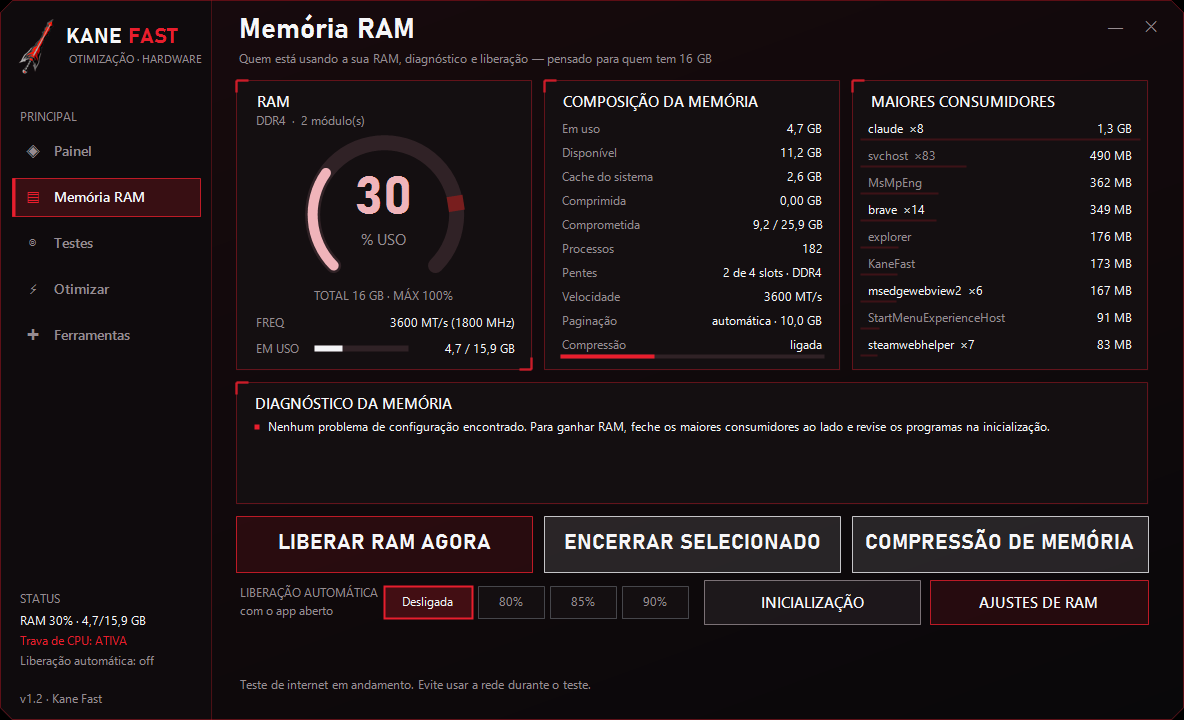Minimize the Kane Fast window
Image resolution: width=1184 pixels, height=720 pixels.
[x=1115, y=27]
